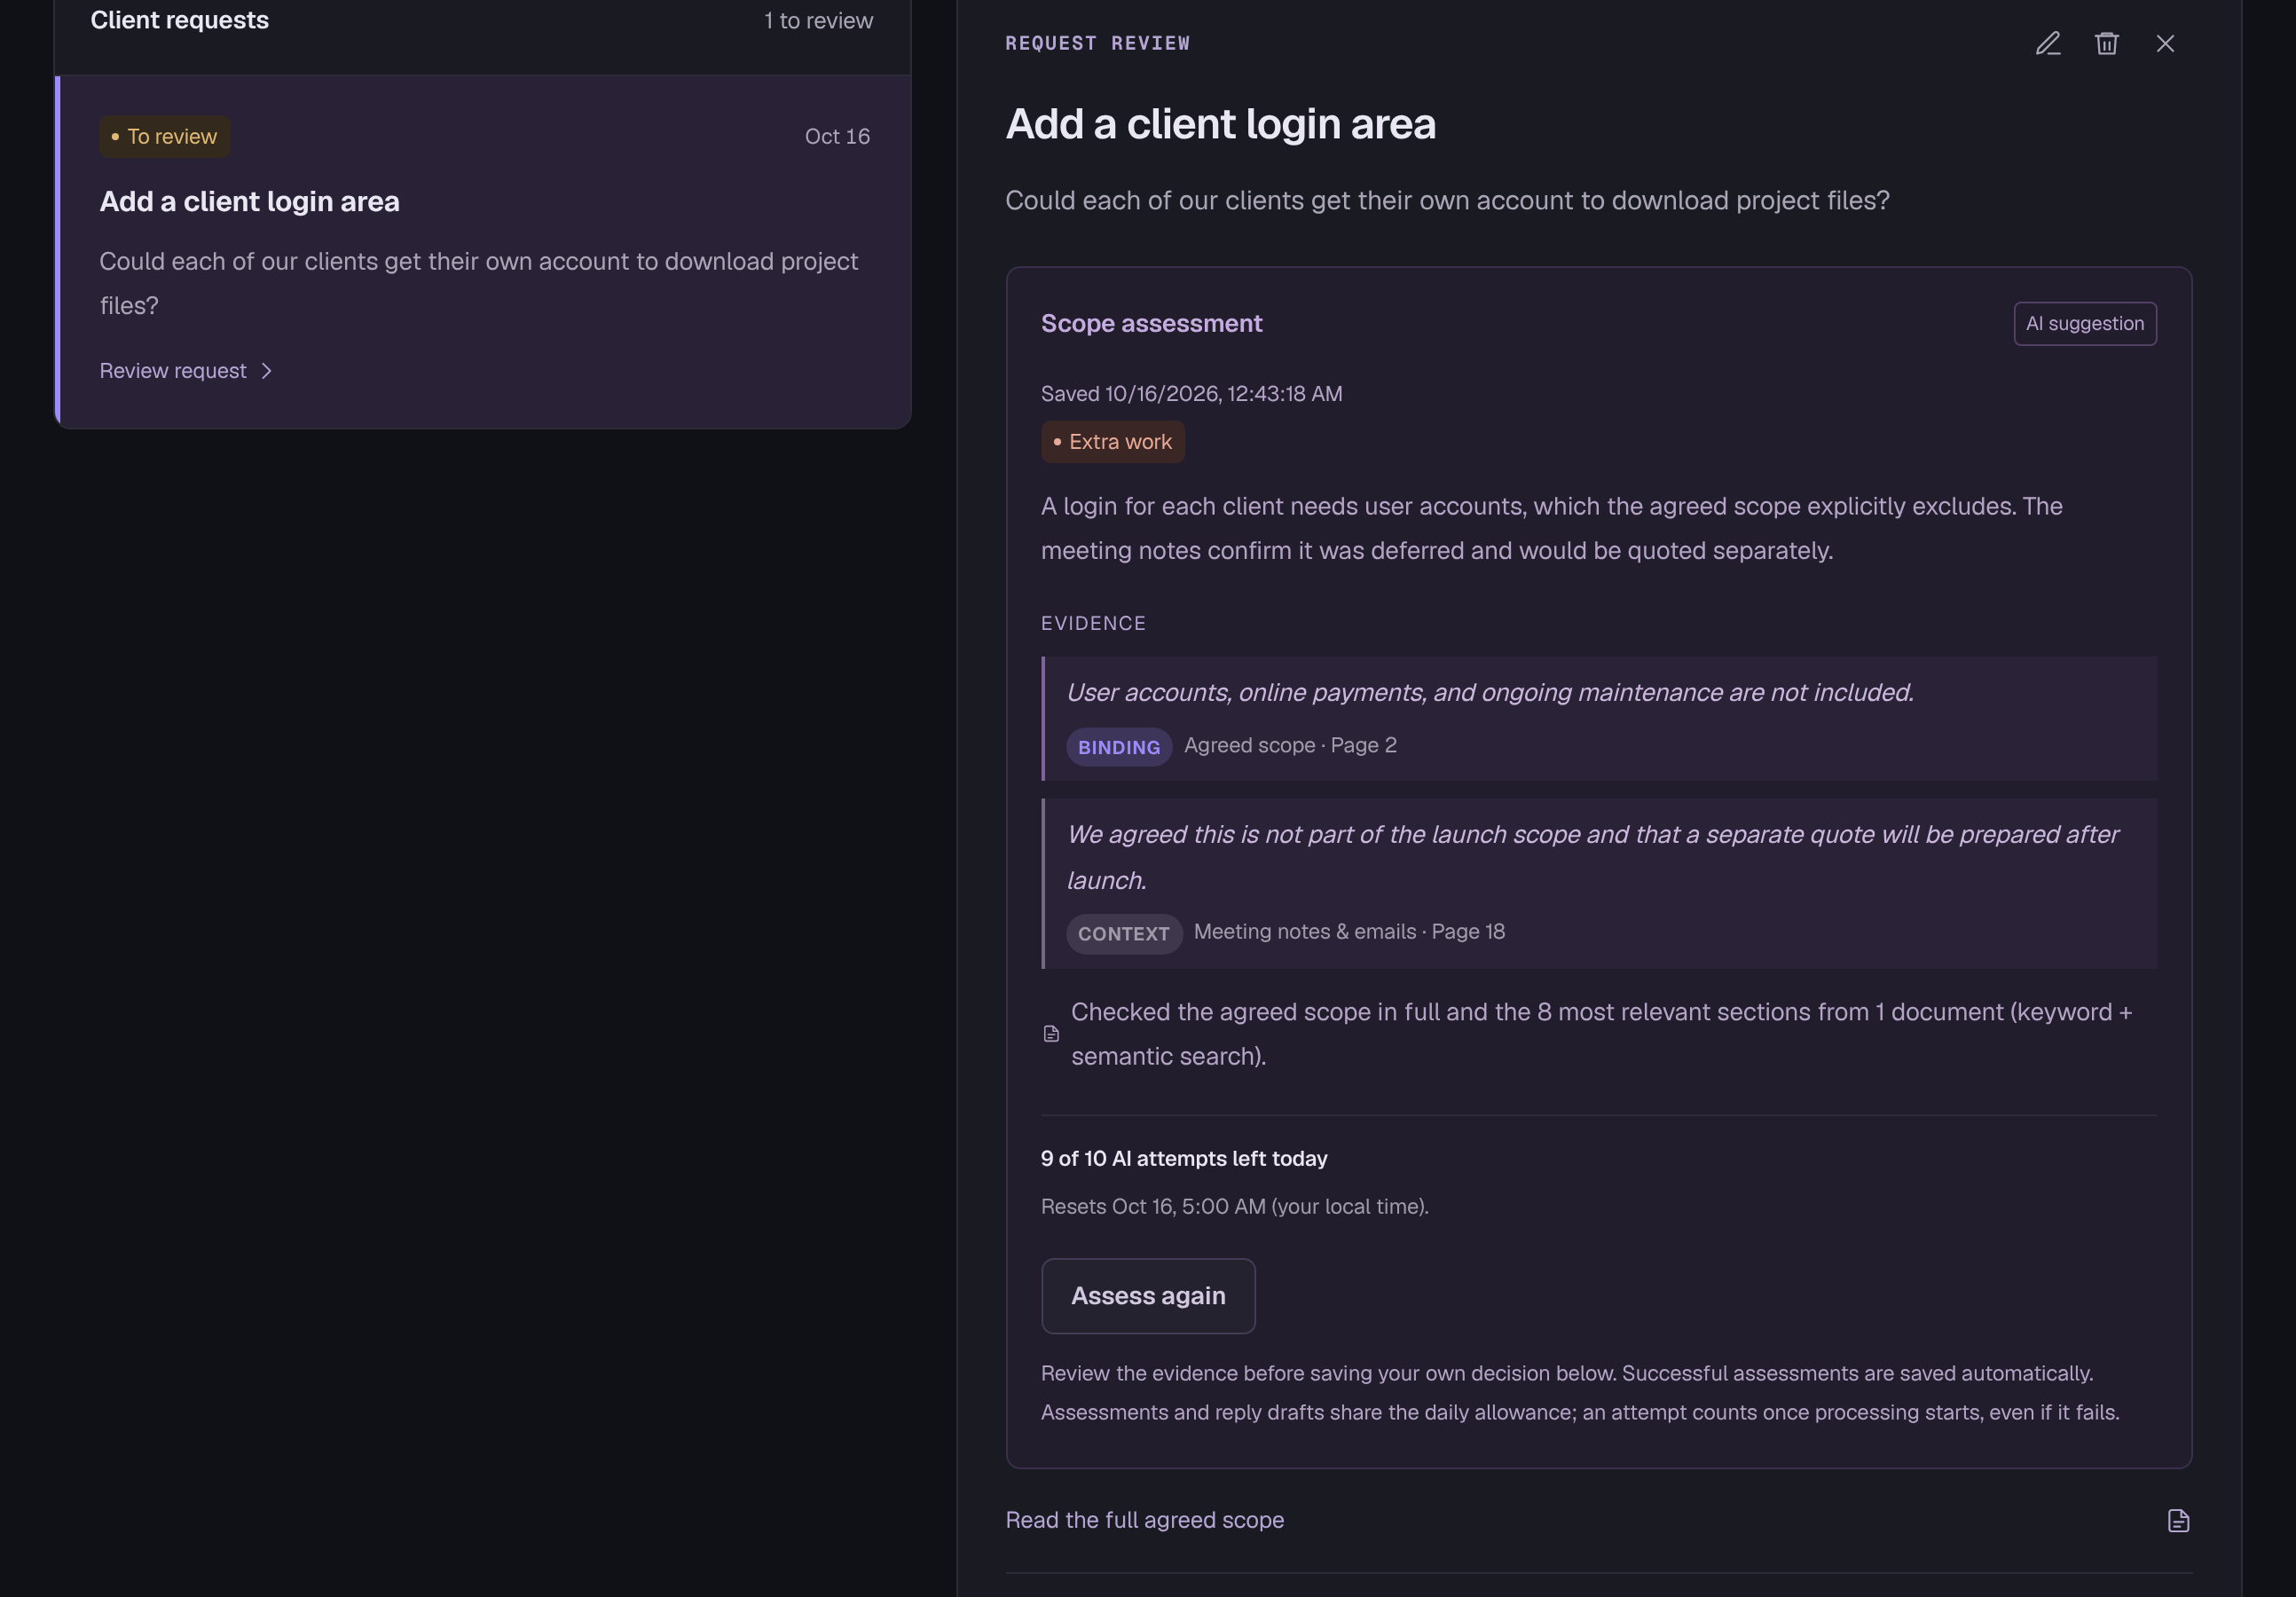This screenshot has height=1597, width=2296.
Task: Click the BINDING evidence label
Action: pyautogui.click(x=1119, y=747)
